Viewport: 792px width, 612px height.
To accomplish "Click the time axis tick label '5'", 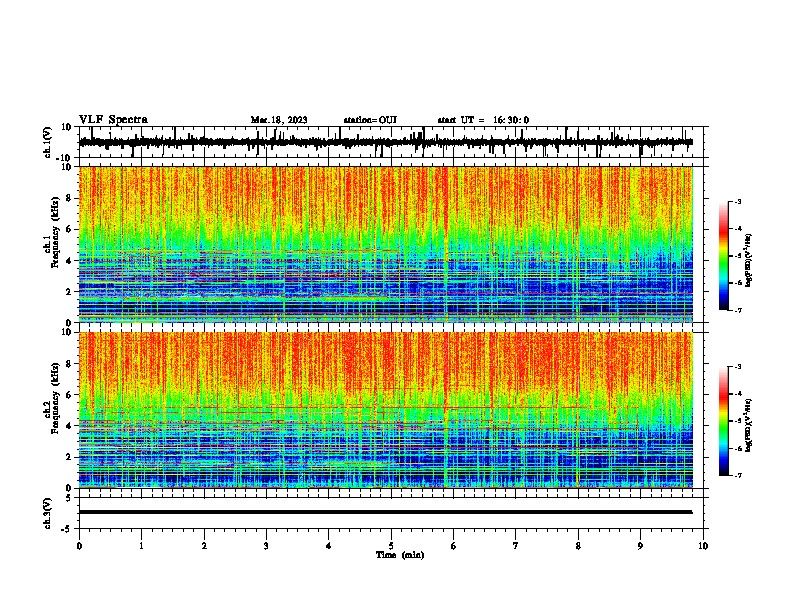I will click(x=391, y=546).
